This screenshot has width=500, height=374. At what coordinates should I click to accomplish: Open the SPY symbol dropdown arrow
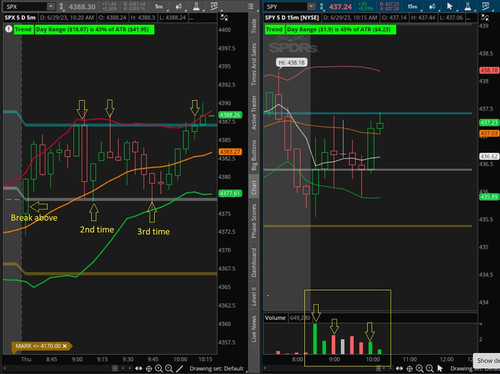(311, 6)
